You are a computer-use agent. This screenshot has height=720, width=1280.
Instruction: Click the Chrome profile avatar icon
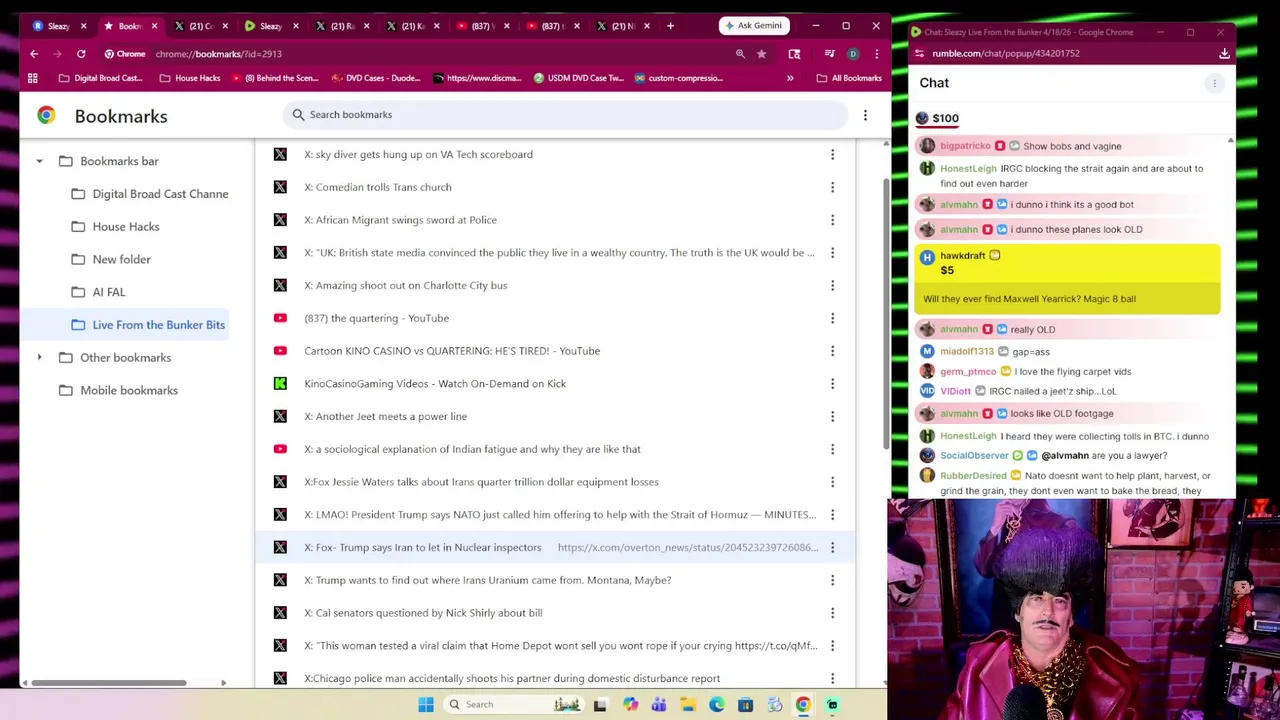[852, 54]
